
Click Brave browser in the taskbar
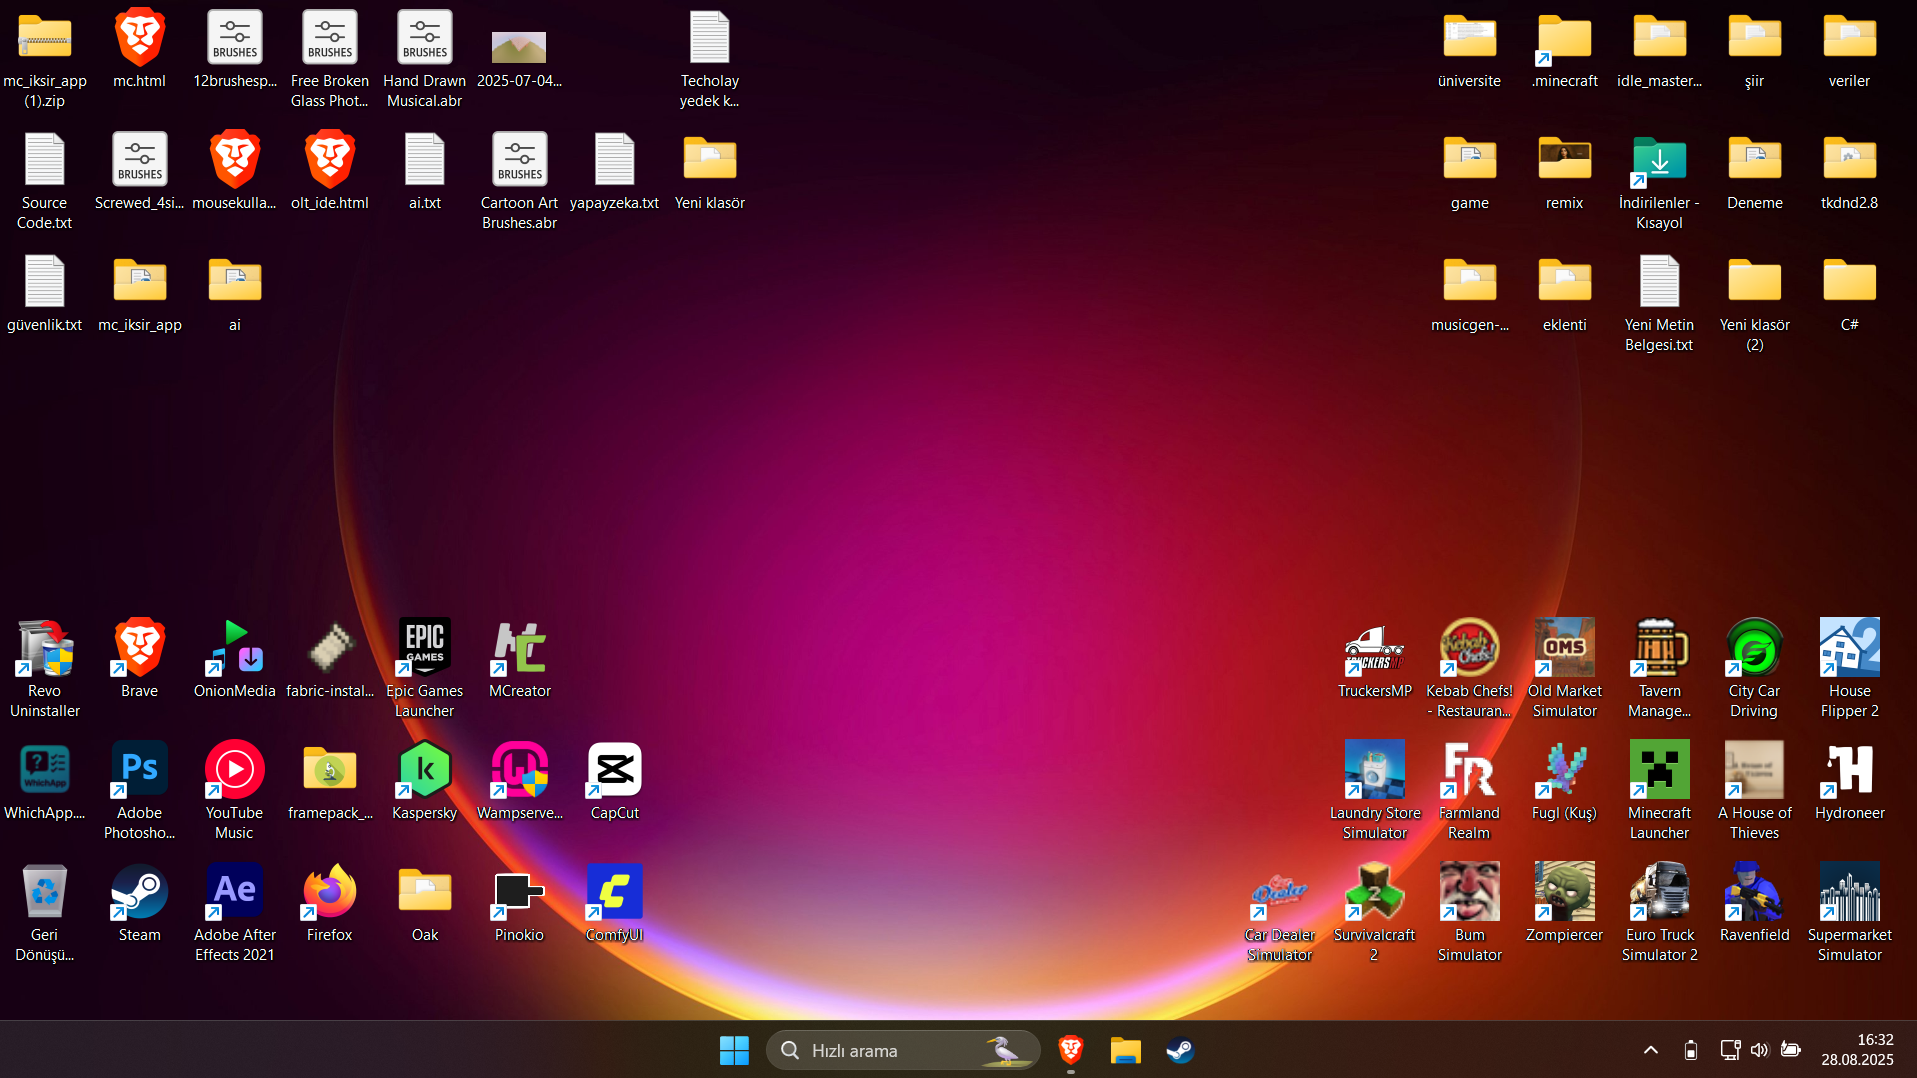(x=1071, y=1050)
